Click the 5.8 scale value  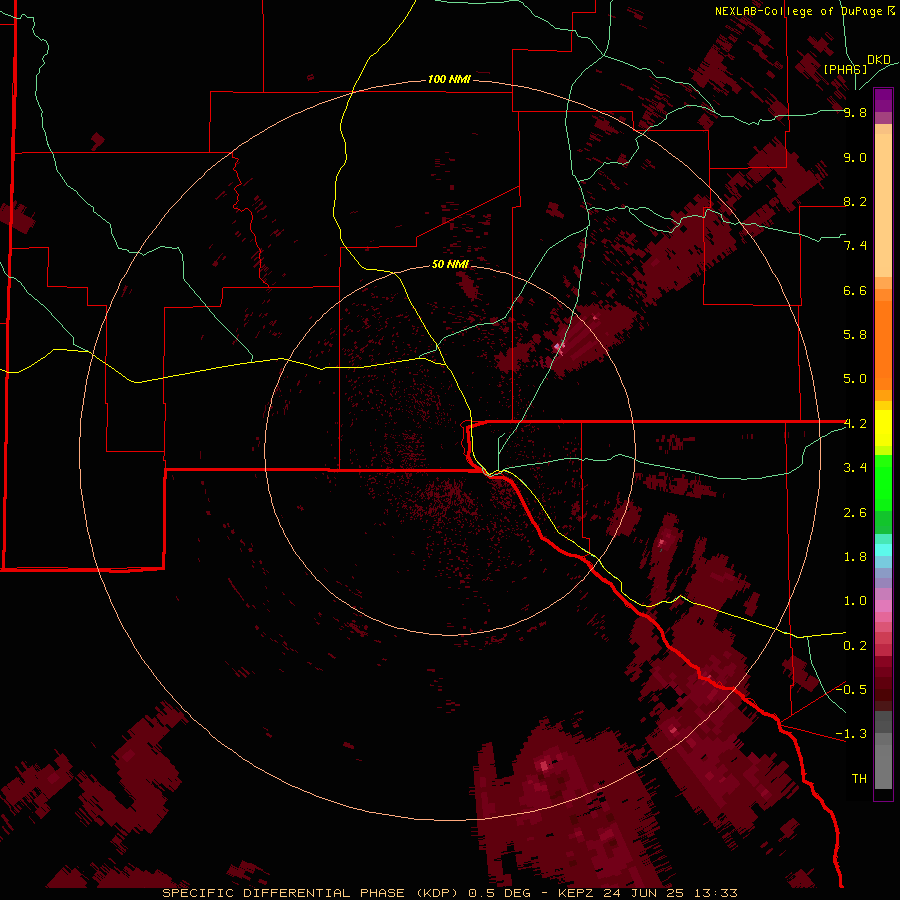[855, 335]
